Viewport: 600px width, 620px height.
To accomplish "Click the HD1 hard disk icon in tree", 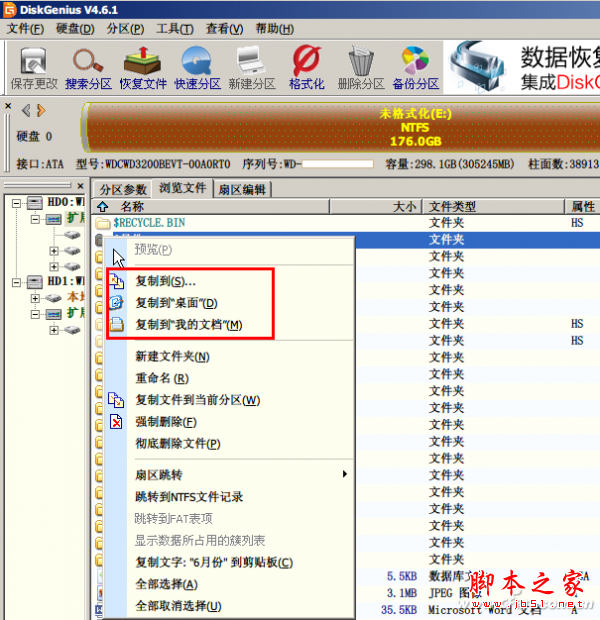I will click(x=35, y=282).
